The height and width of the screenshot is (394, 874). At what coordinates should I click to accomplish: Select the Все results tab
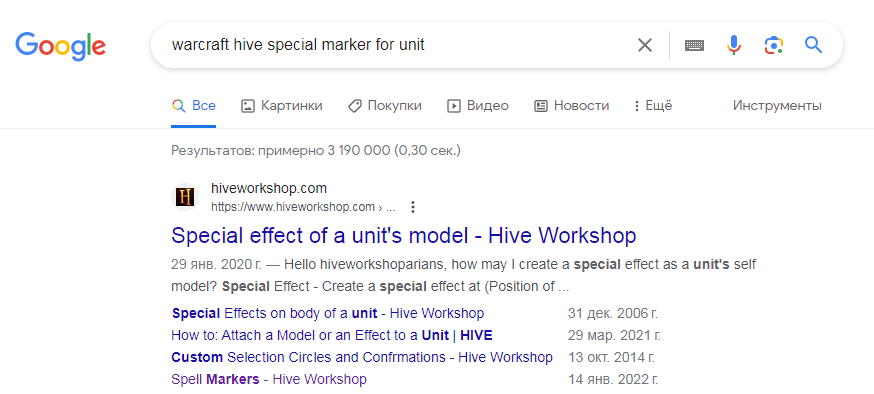point(193,106)
